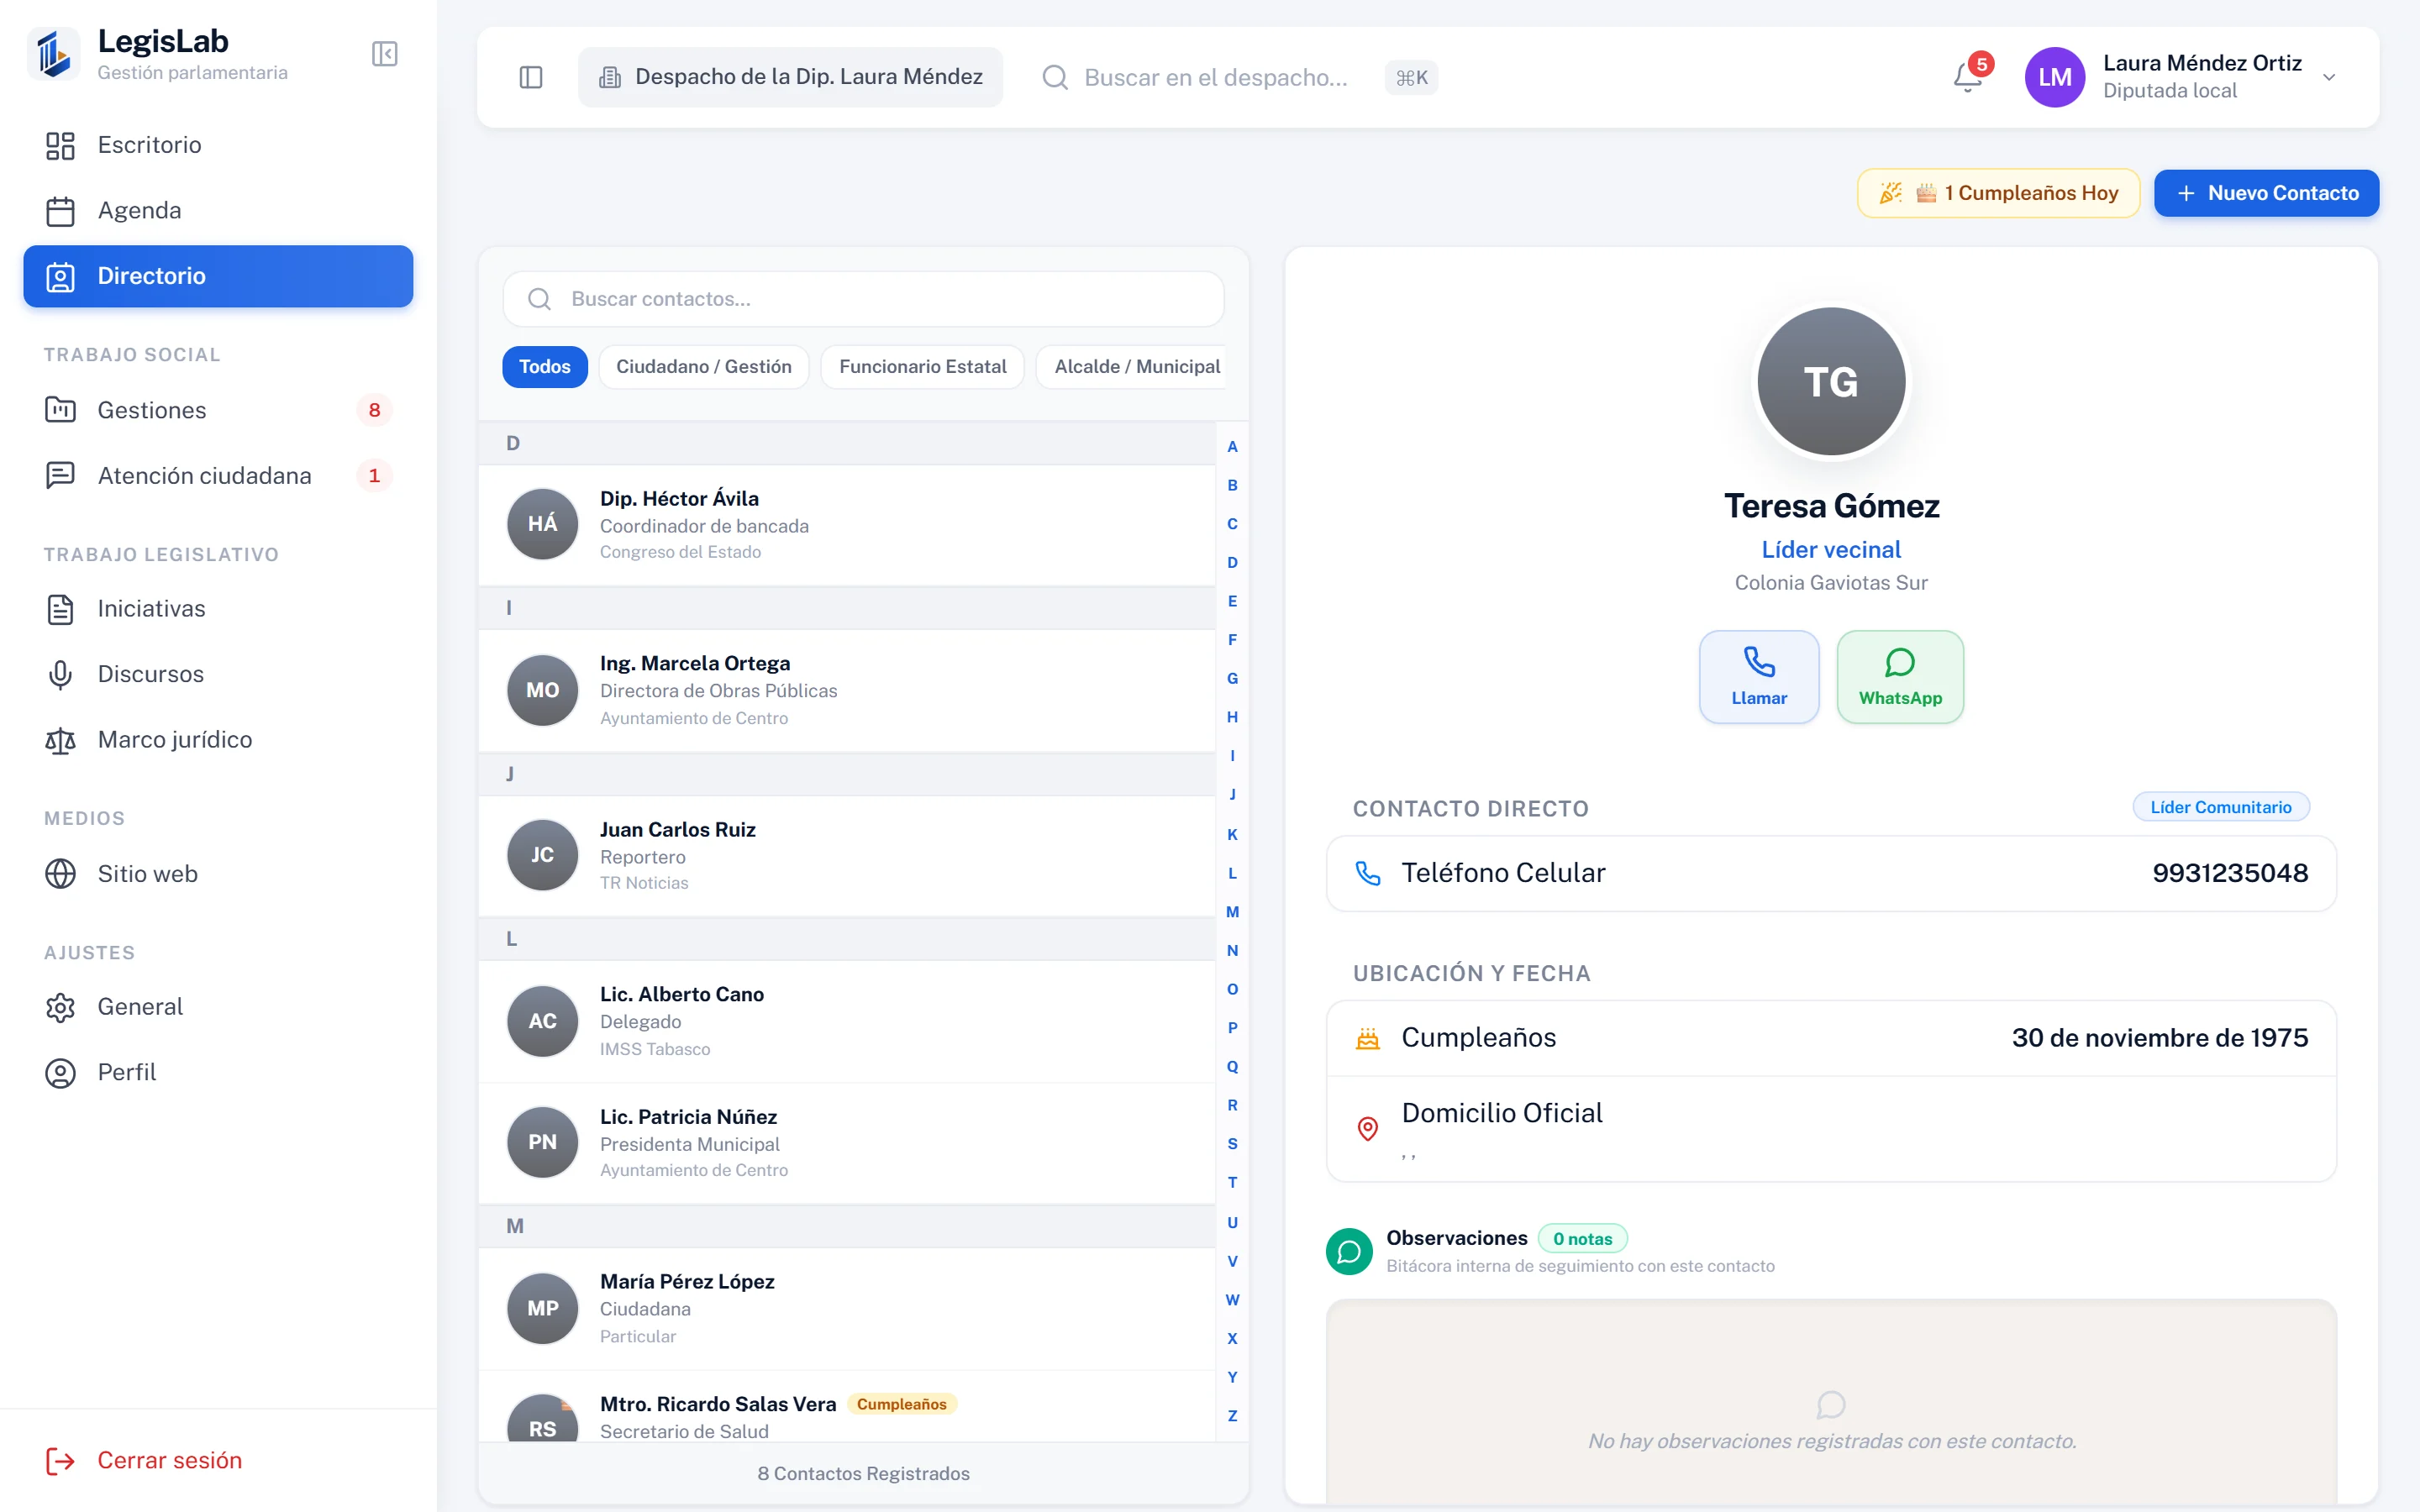Click the Despacho de la Dip. Laura Méndez selector
Viewport: 2420px width, 1512px height.
(x=790, y=77)
